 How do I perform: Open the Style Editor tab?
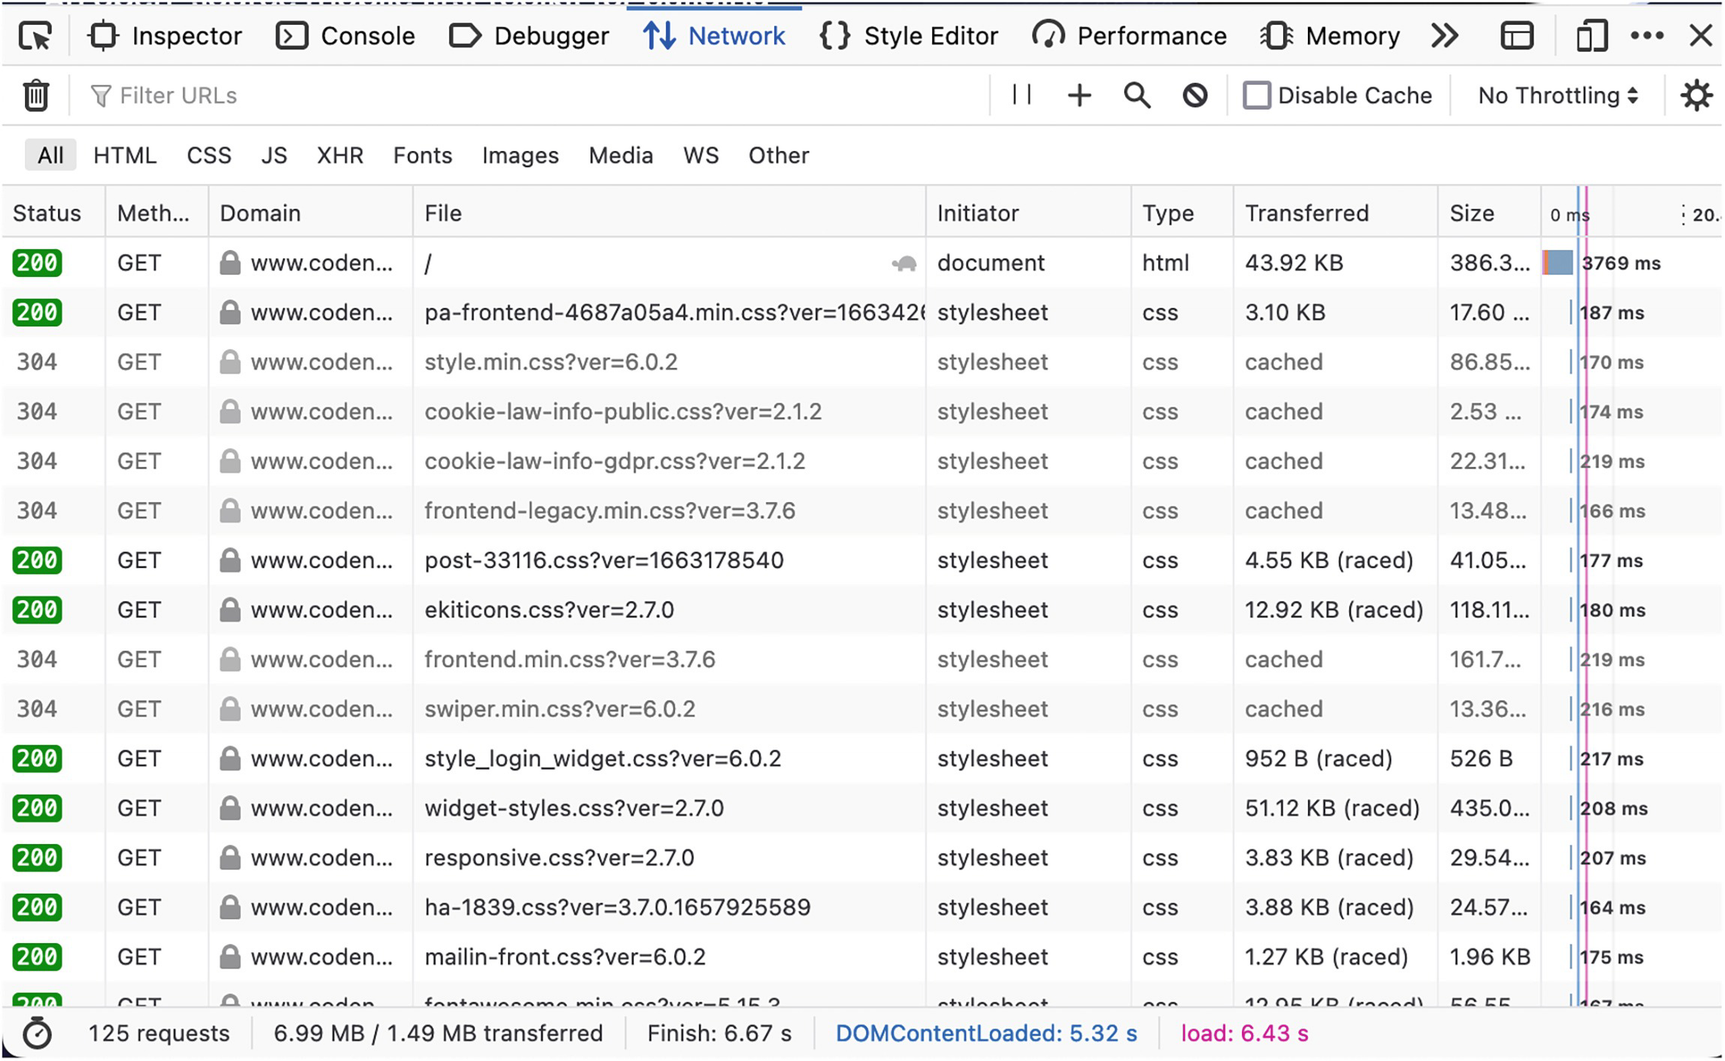coord(909,36)
